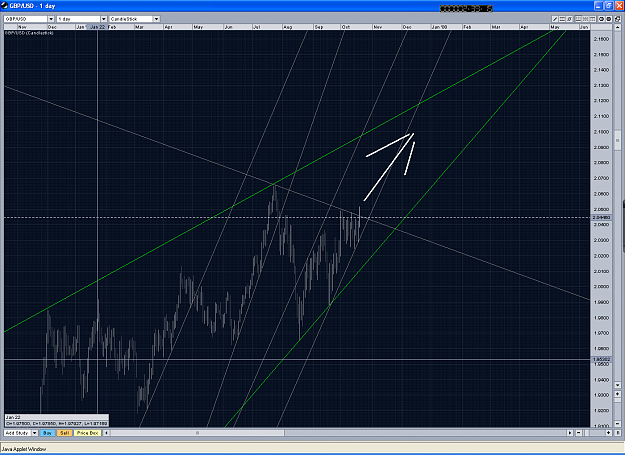625x455 pixels.
Task: Click the Buy button
Action: [47, 433]
